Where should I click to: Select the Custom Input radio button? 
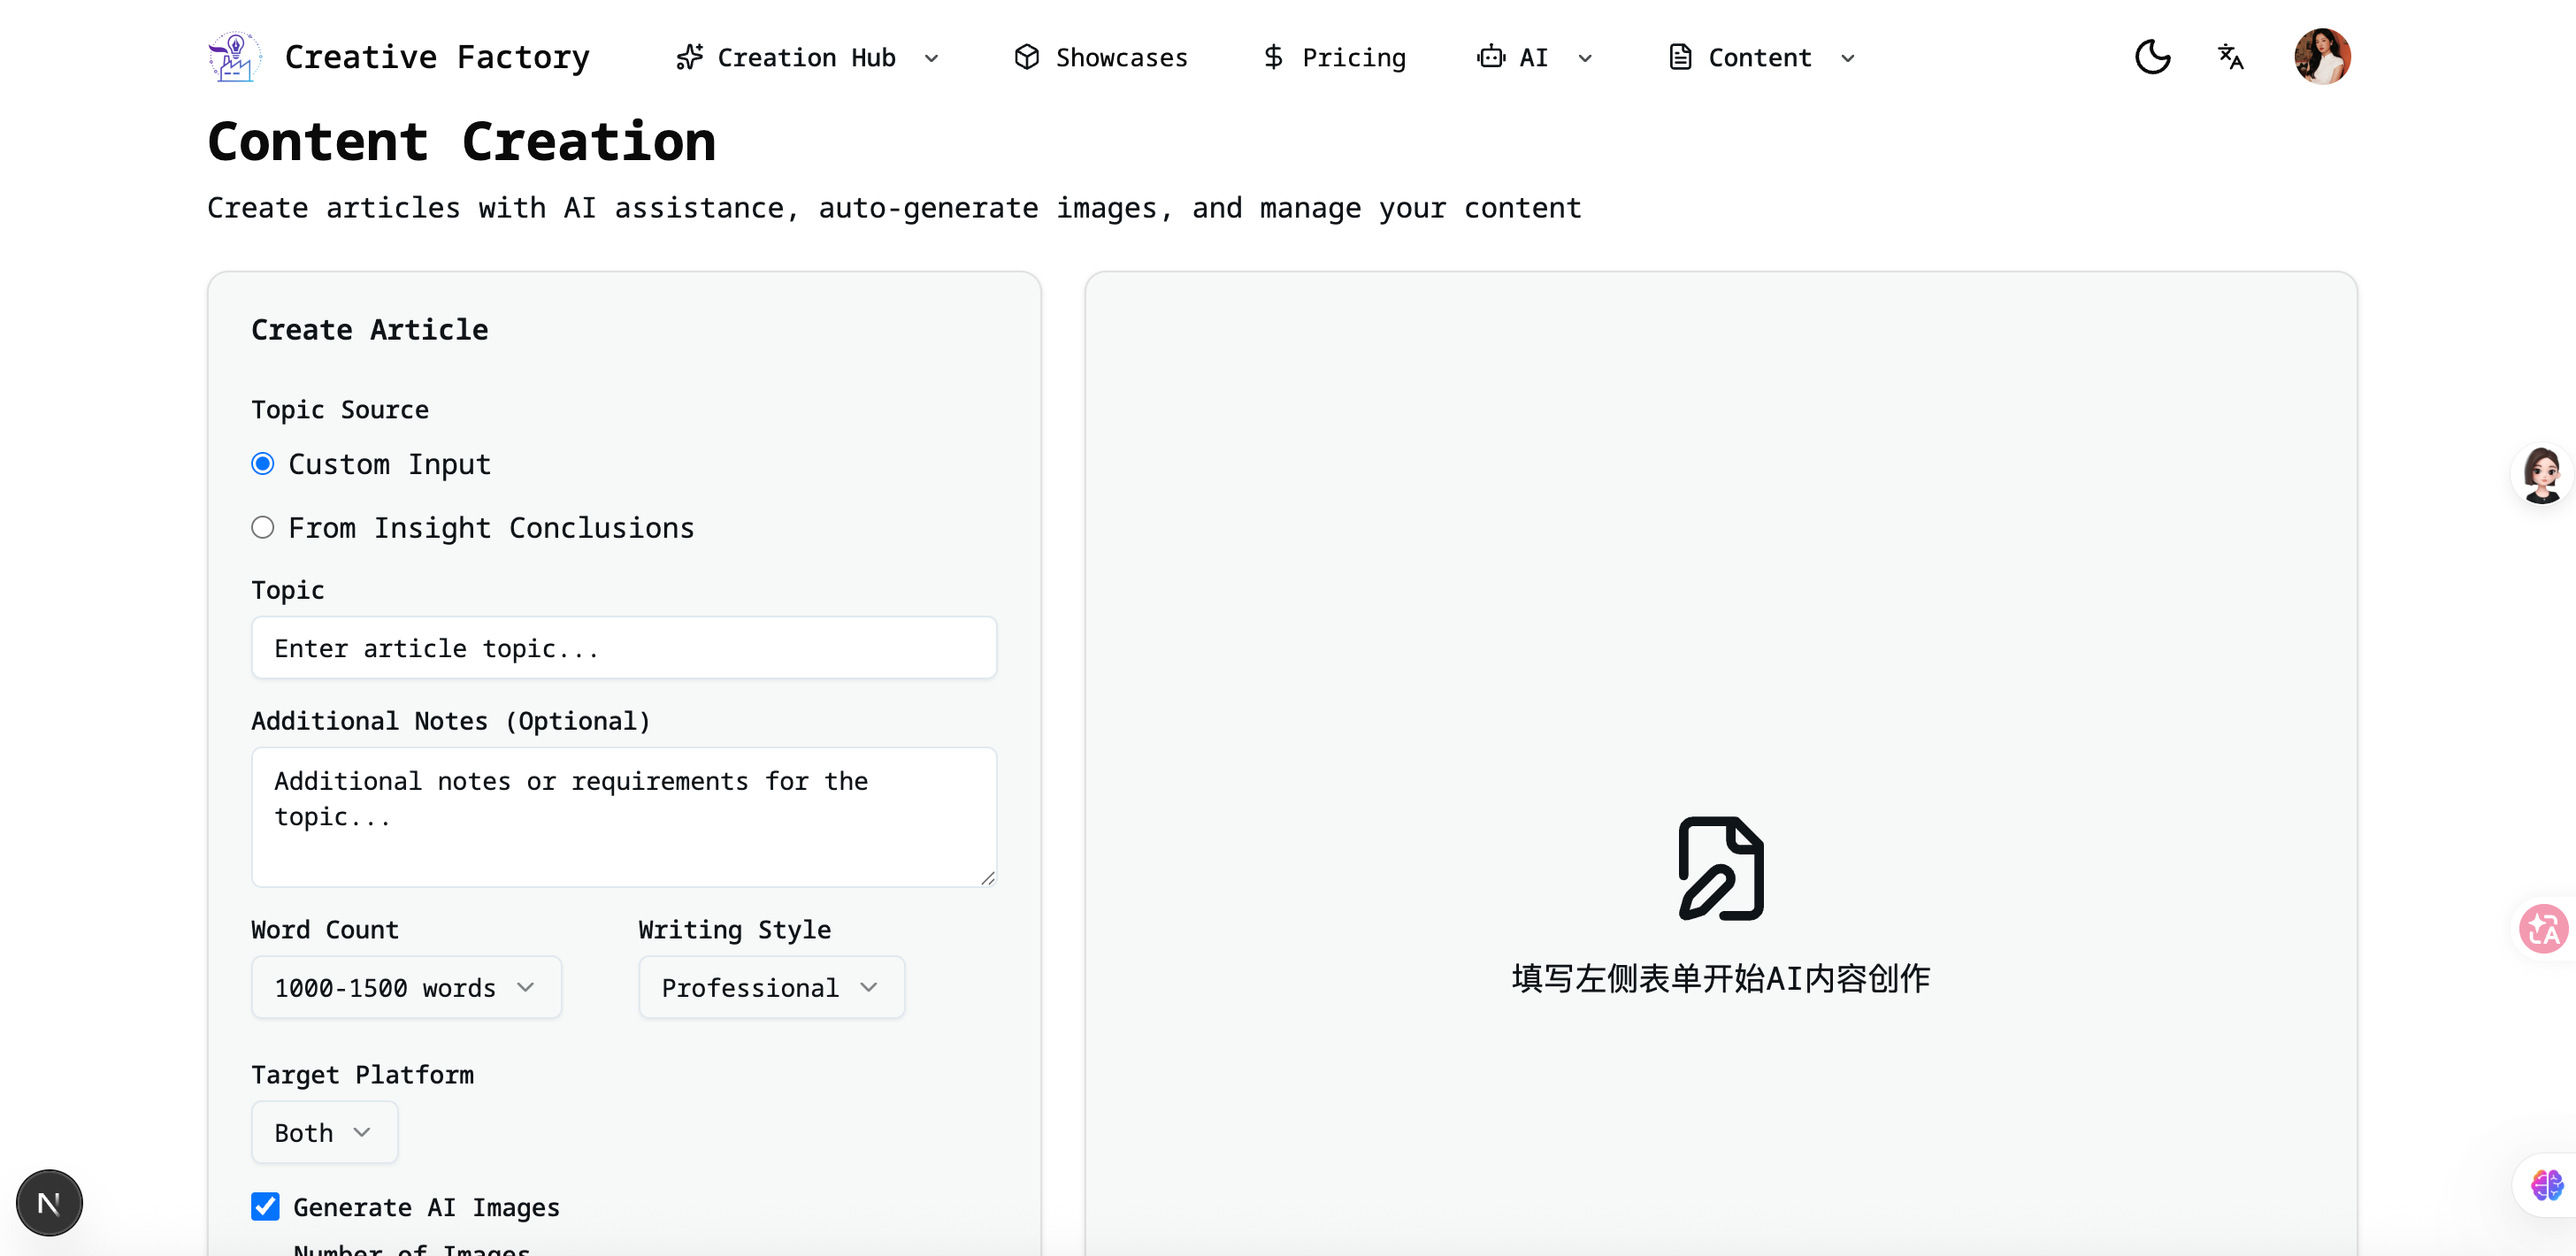pos(263,464)
